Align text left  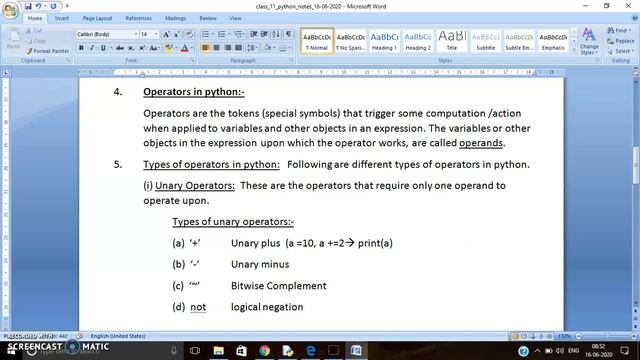(205, 48)
